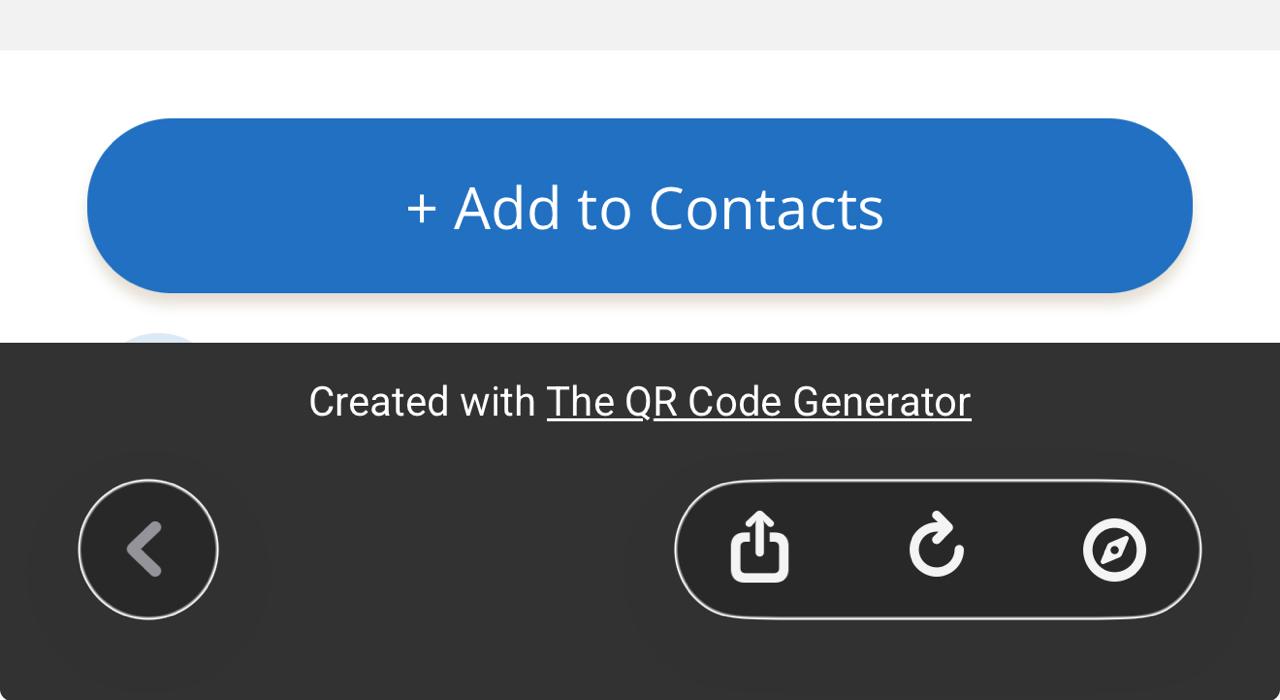Tap the Add to Contacts button

click(x=640, y=206)
